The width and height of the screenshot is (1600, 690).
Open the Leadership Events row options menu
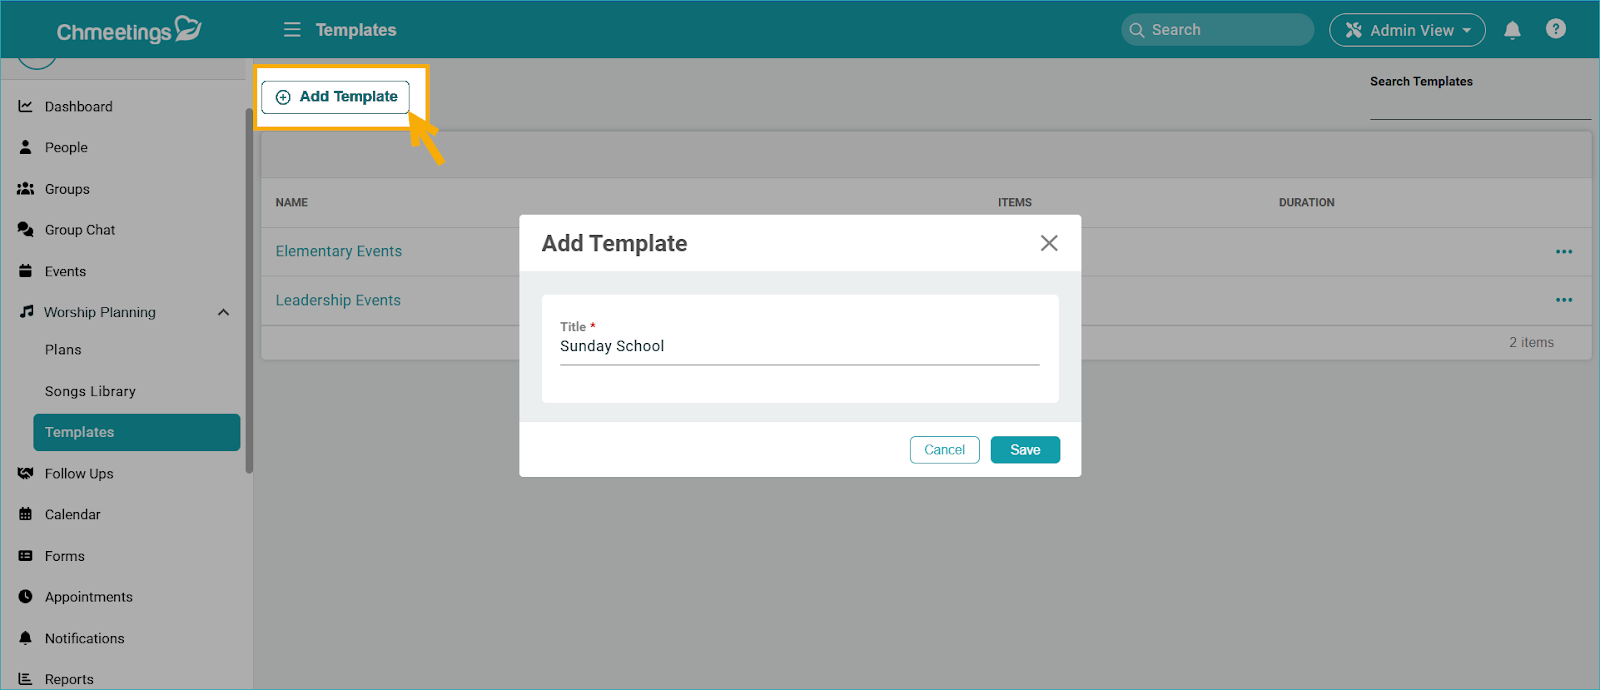pos(1564,300)
